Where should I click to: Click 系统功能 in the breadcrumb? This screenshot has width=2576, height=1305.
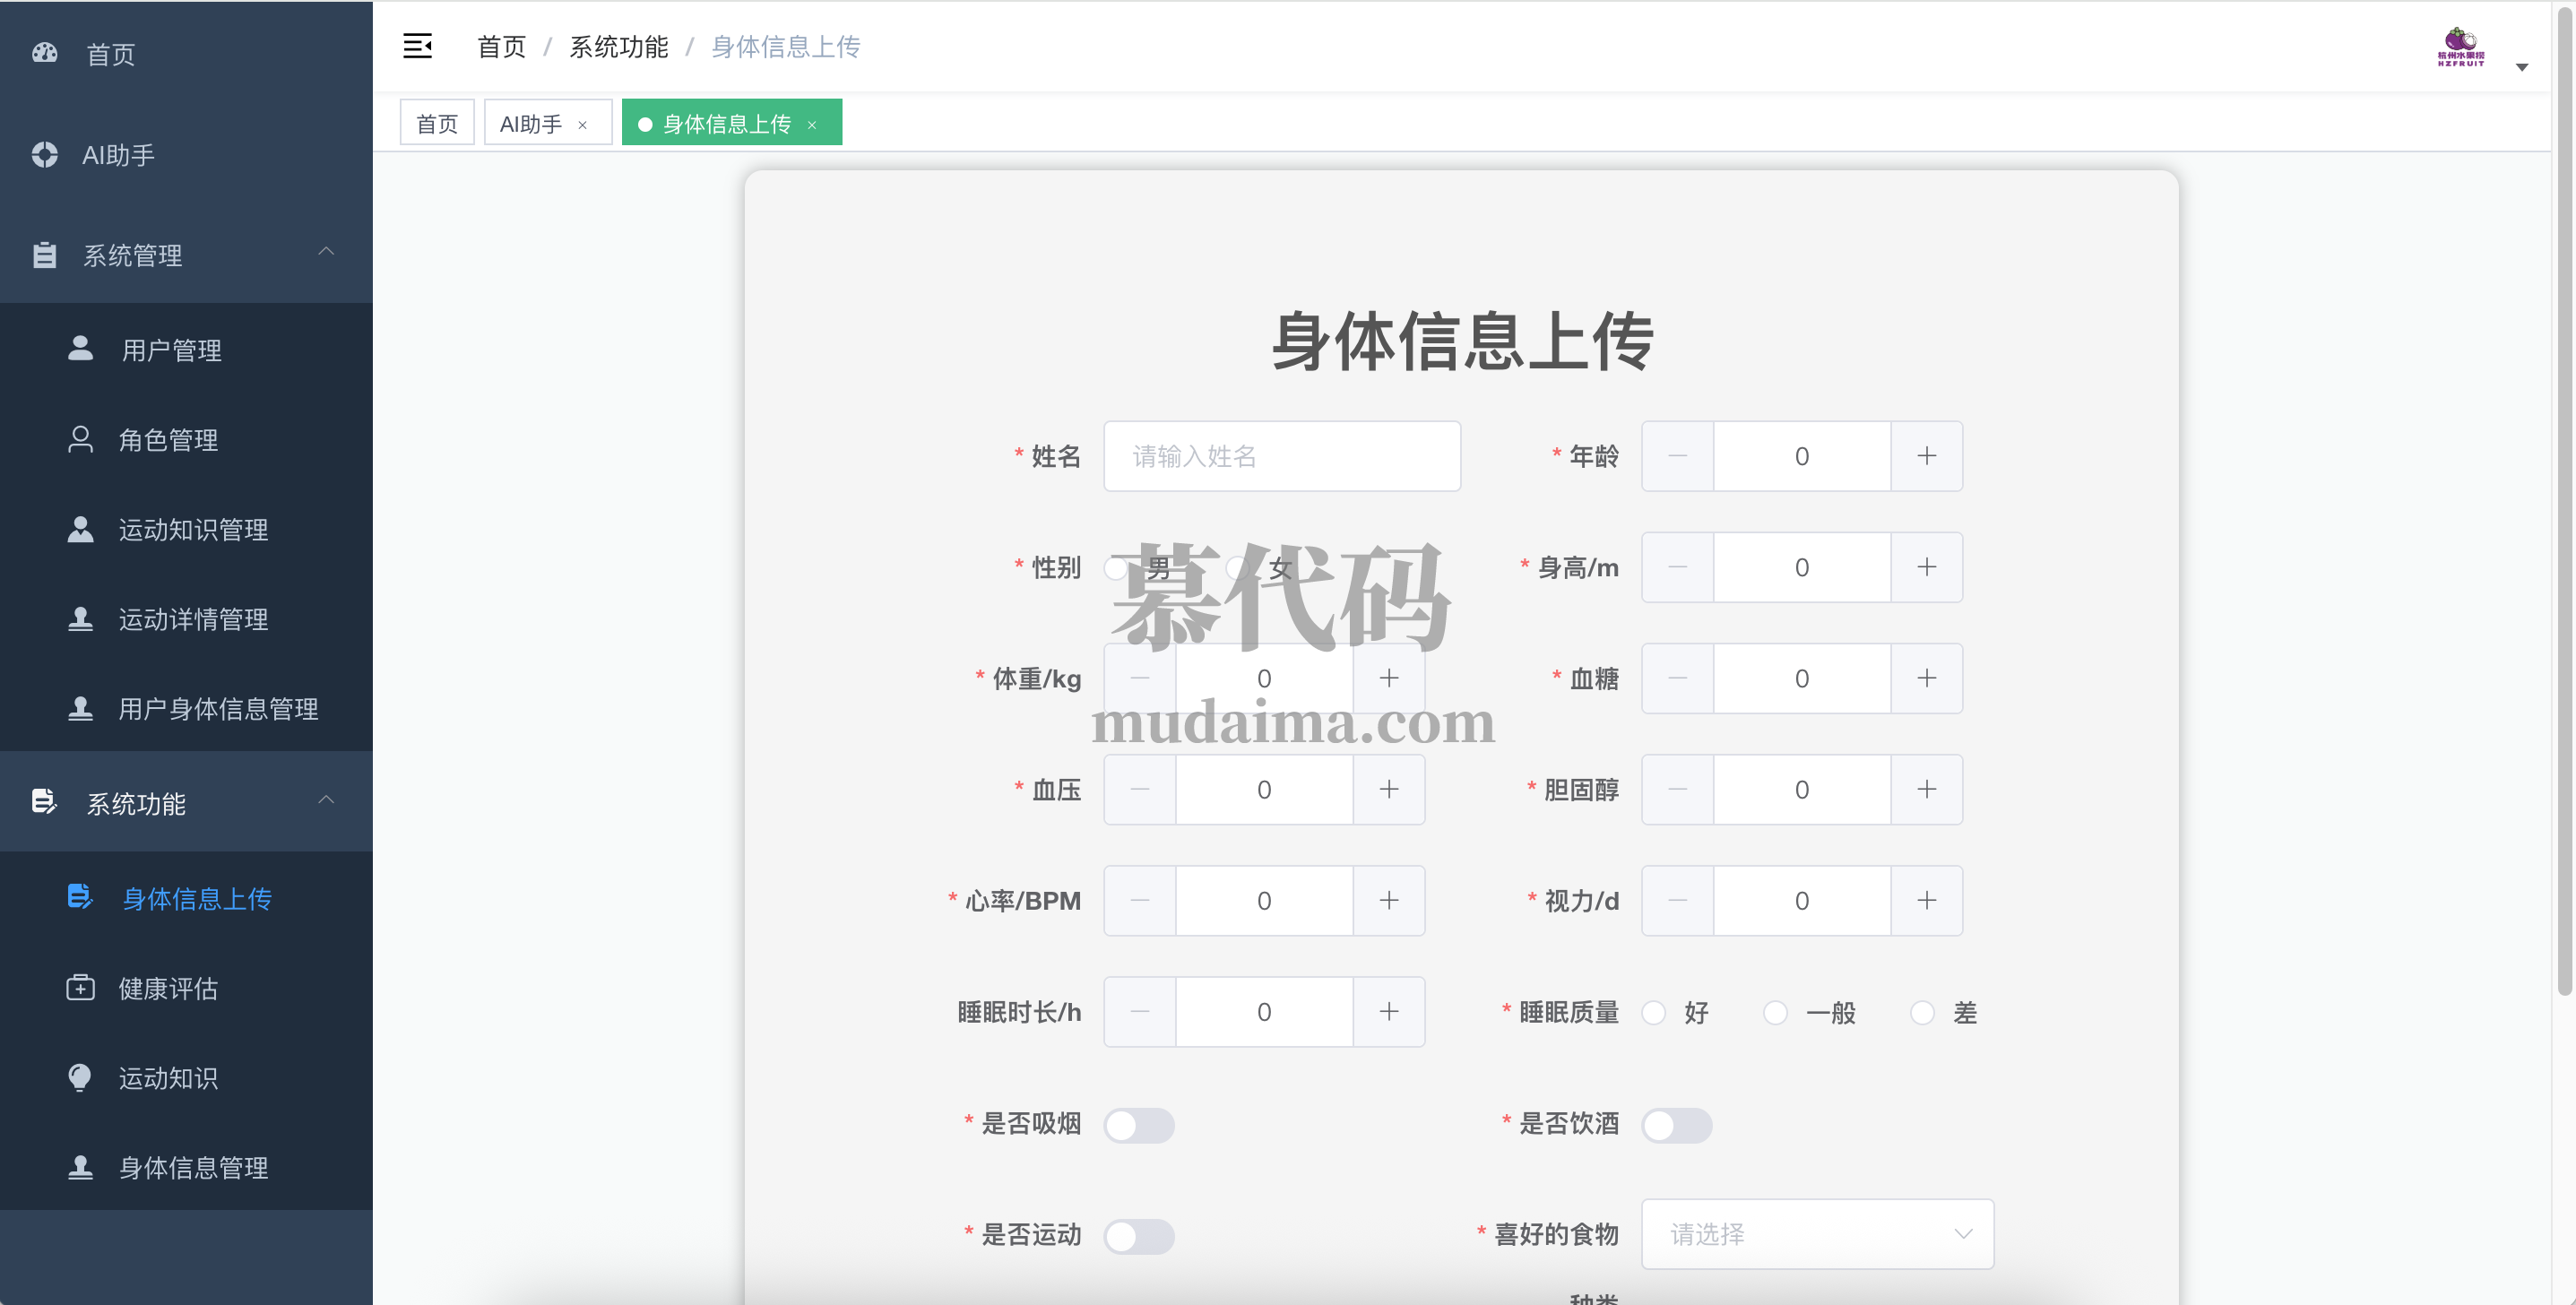pyautogui.click(x=618, y=47)
